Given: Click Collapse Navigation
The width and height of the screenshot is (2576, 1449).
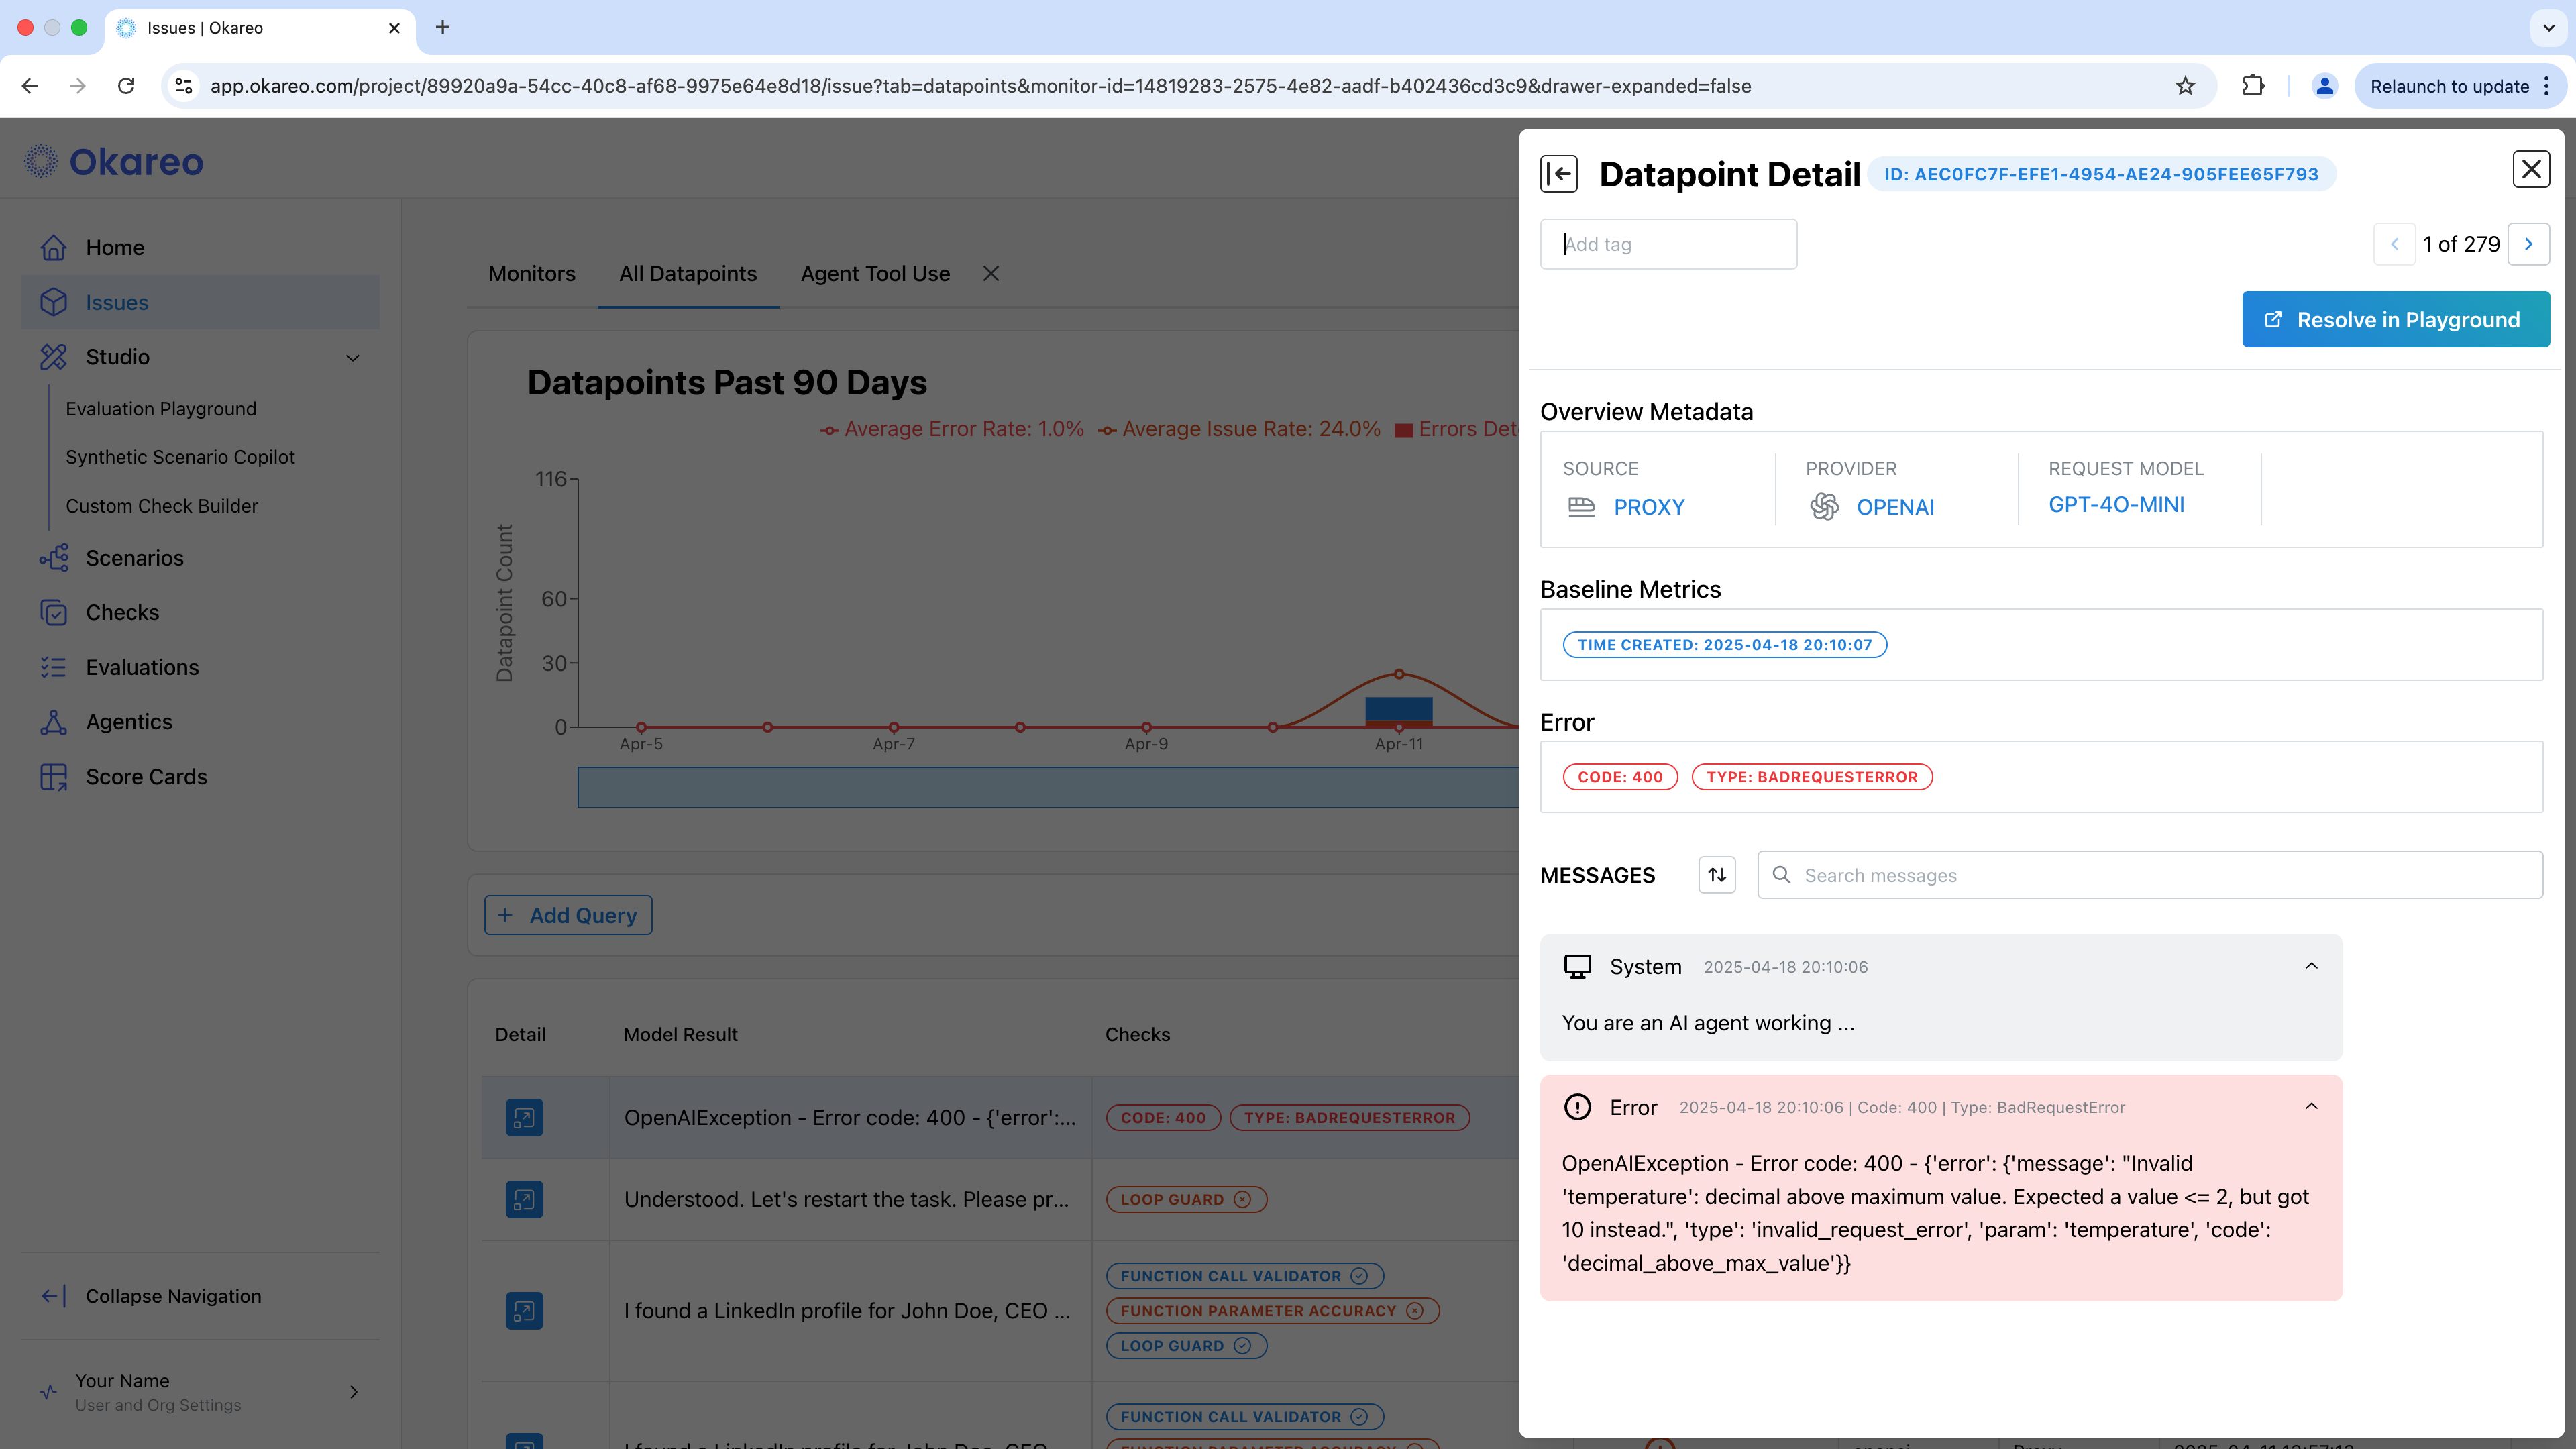Looking at the screenshot, I should tap(173, 1296).
